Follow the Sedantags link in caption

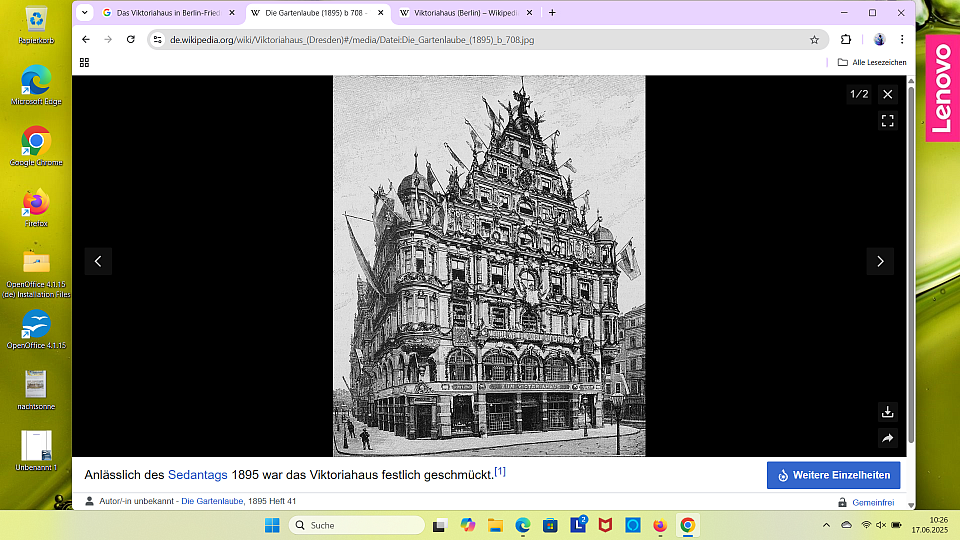pyautogui.click(x=197, y=474)
